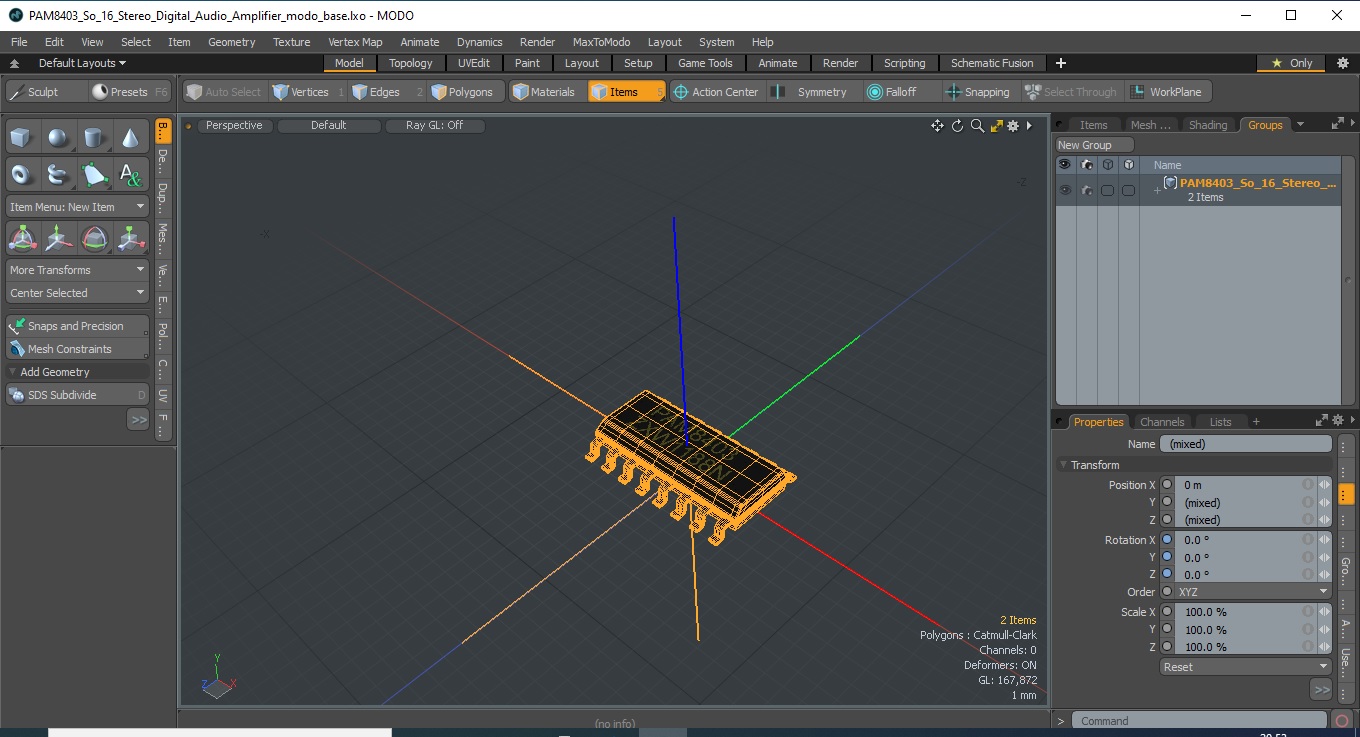
Task: Maximize the Groups panel
Action: (1337, 125)
